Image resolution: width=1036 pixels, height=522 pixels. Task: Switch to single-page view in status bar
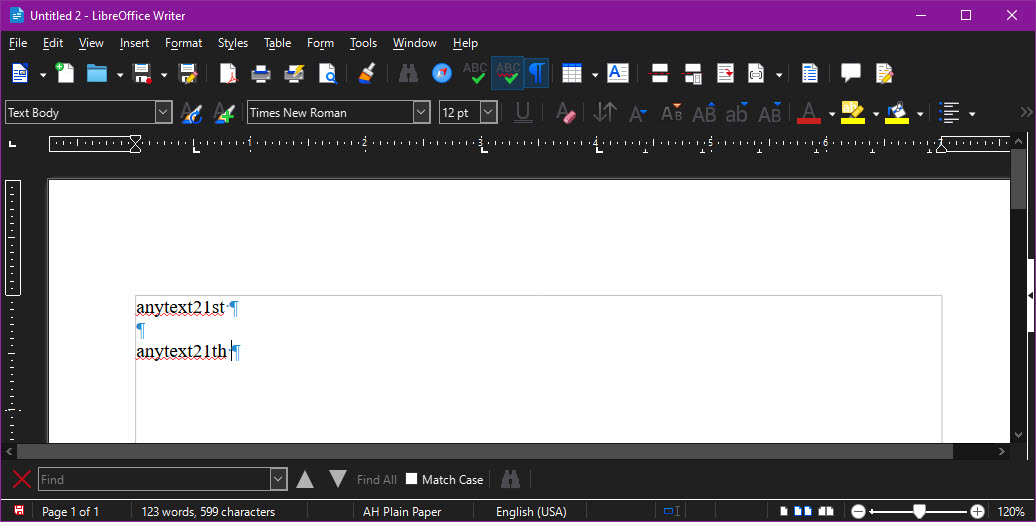pos(784,511)
